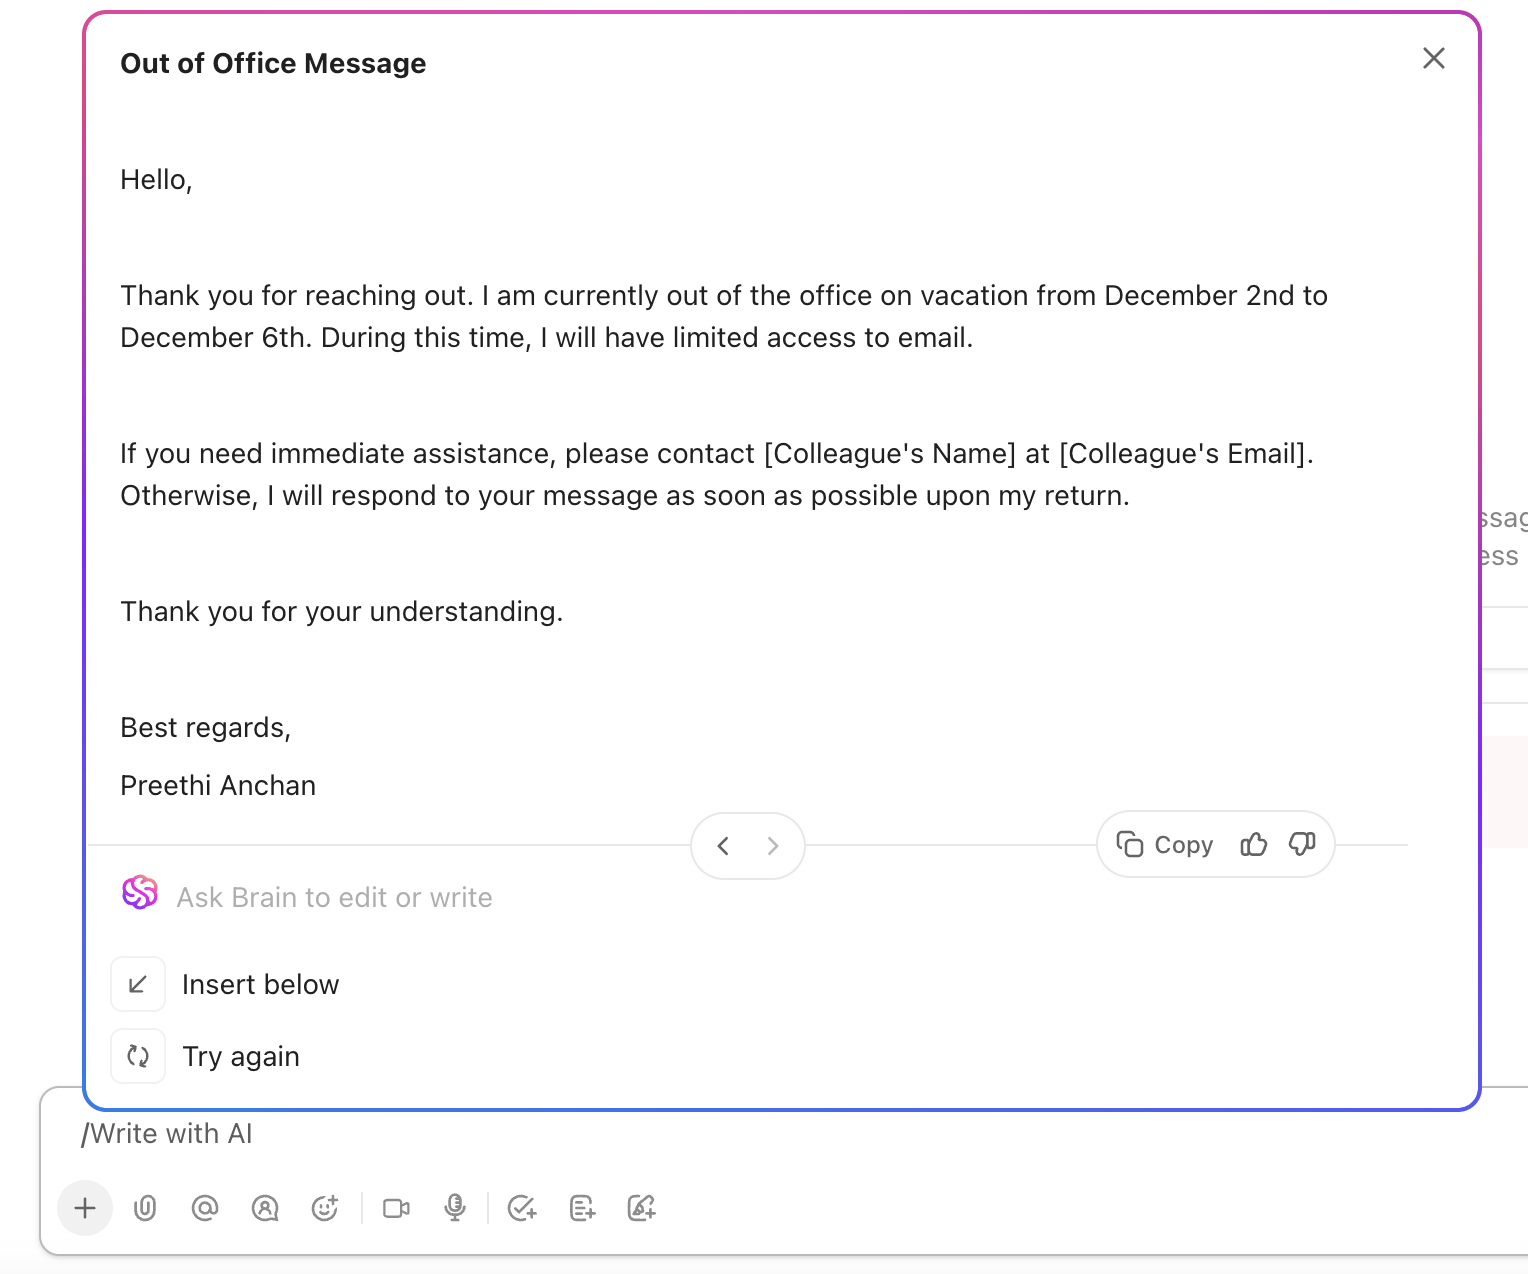Open the document-plus template icon
This screenshot has height=1274, width=1528.
pyautogui.click(x=581, y=1208)
